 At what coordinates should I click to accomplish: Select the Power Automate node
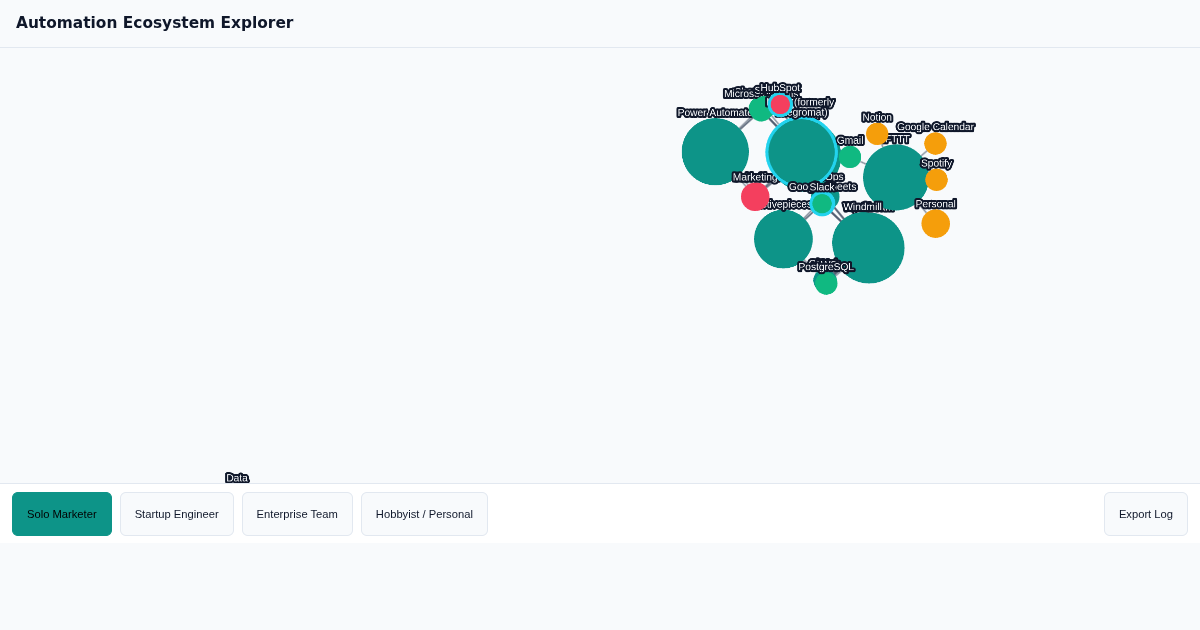click(715, 152)
